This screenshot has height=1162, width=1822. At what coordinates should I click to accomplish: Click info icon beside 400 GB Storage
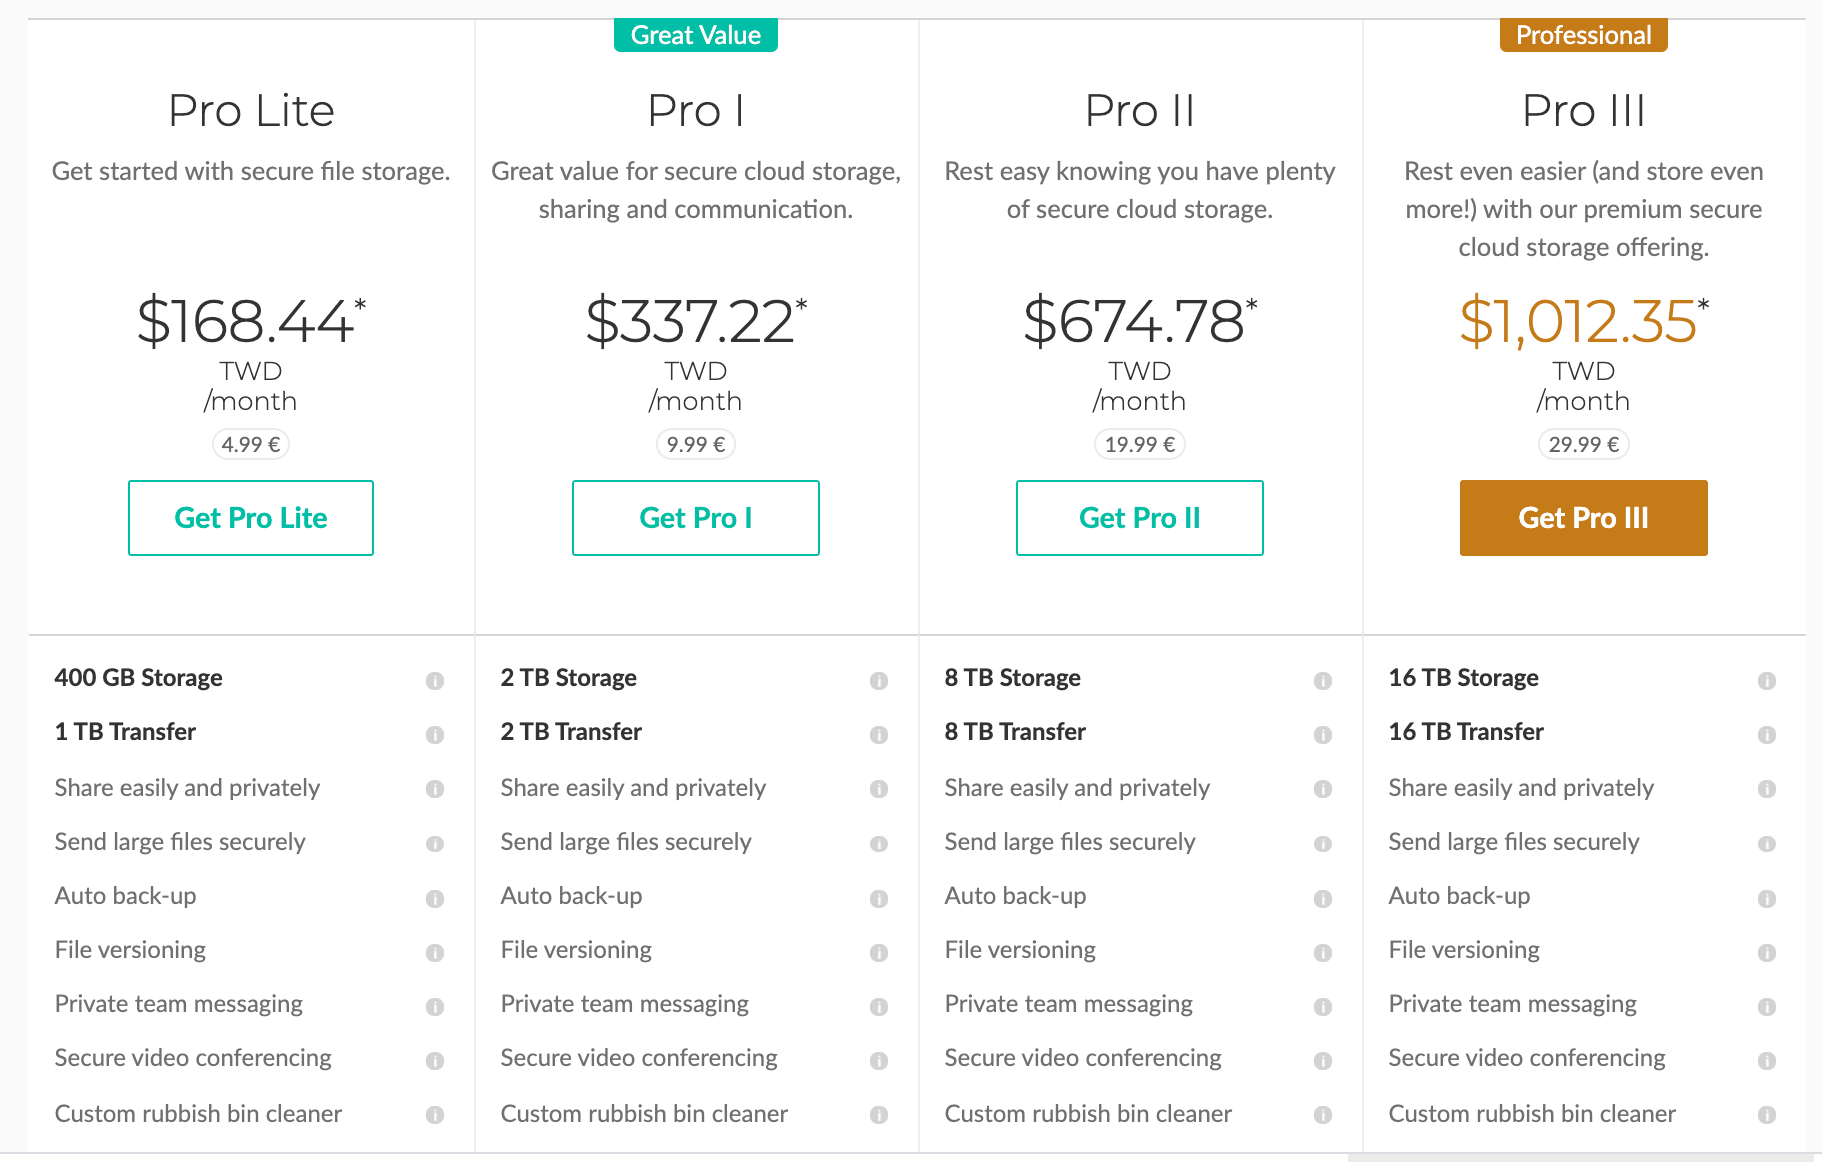click(x=435, y=681)
